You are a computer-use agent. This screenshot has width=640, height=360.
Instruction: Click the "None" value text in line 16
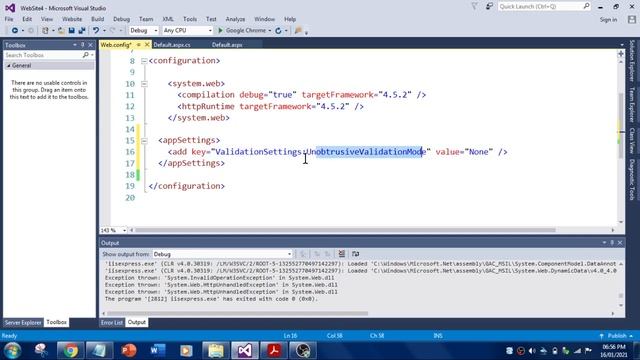tap(478, 152)
